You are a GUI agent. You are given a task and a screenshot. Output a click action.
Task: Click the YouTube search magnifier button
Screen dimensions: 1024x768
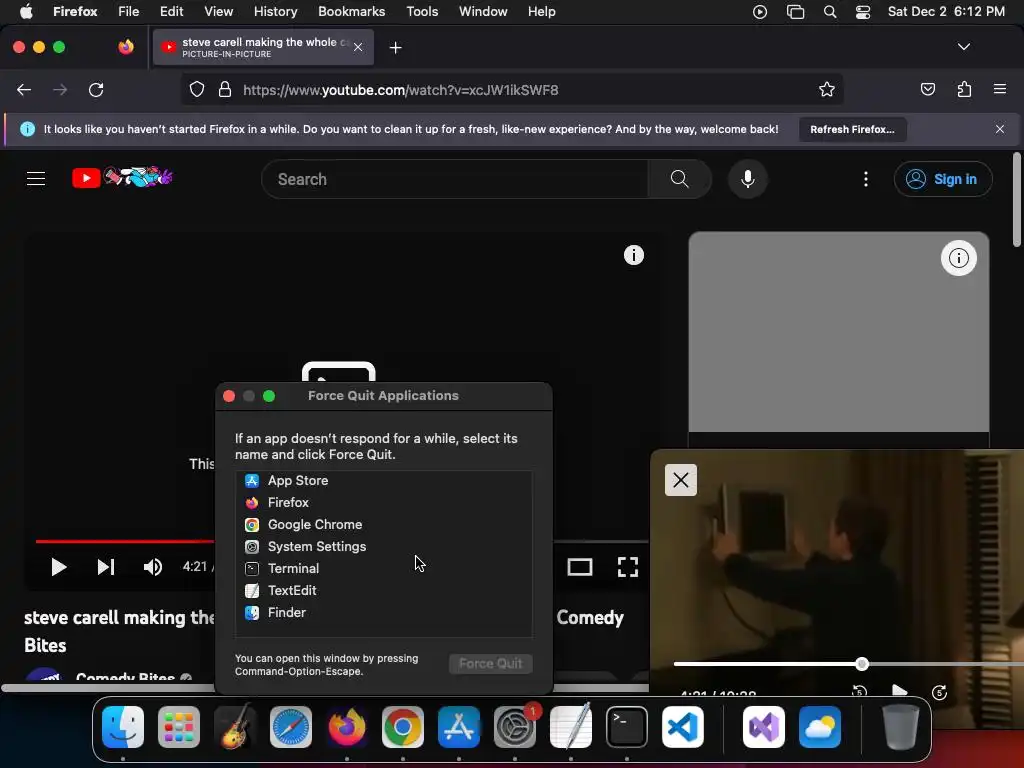679,179
